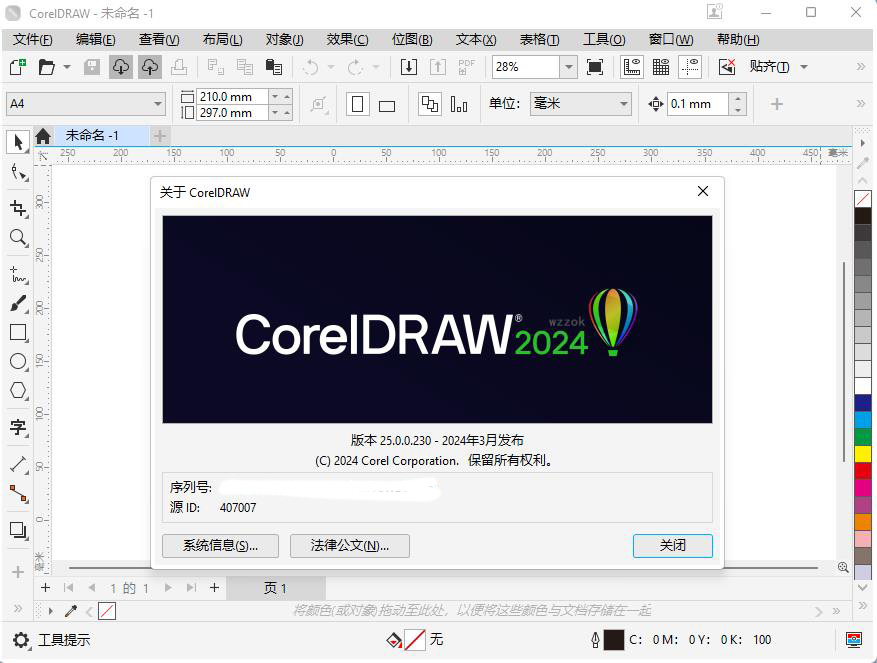Select the Polygon tool
This screenshot has width=877, height=663.
pos(18,391)
